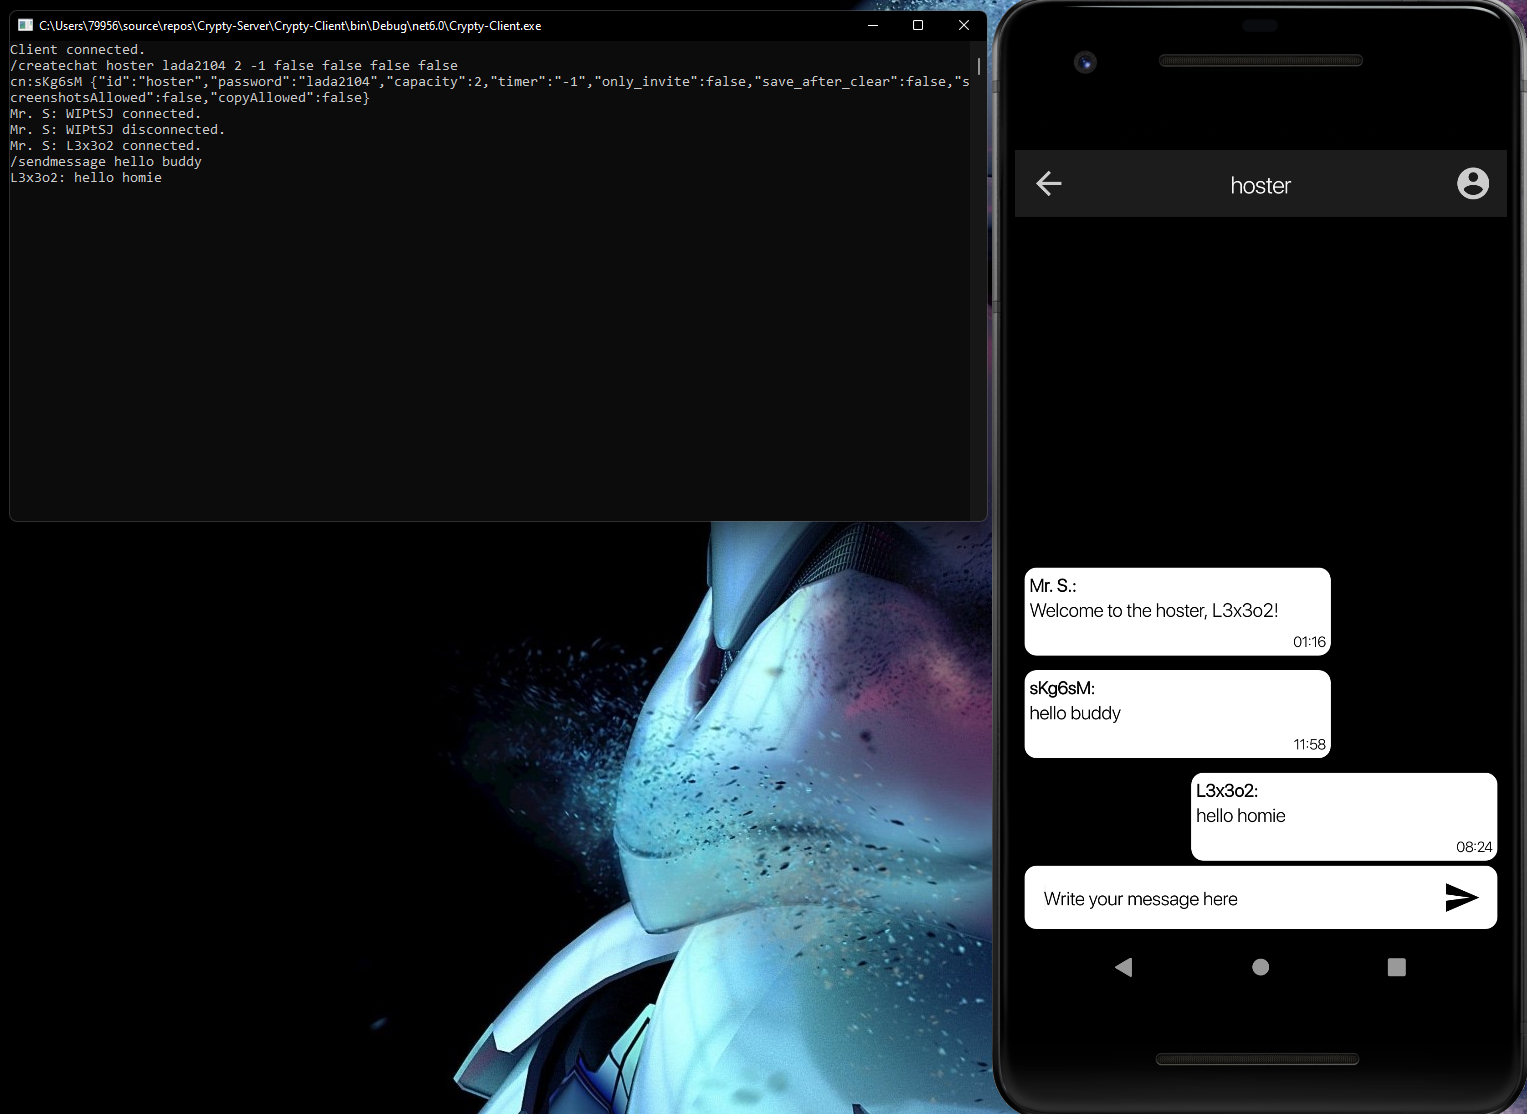
Task: Click the /sendmessage line in the console output
Action: tap(106, 161)
